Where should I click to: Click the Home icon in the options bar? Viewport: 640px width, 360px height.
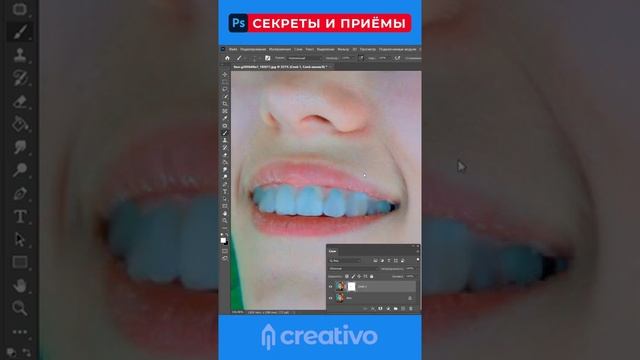tap(227, 58)
